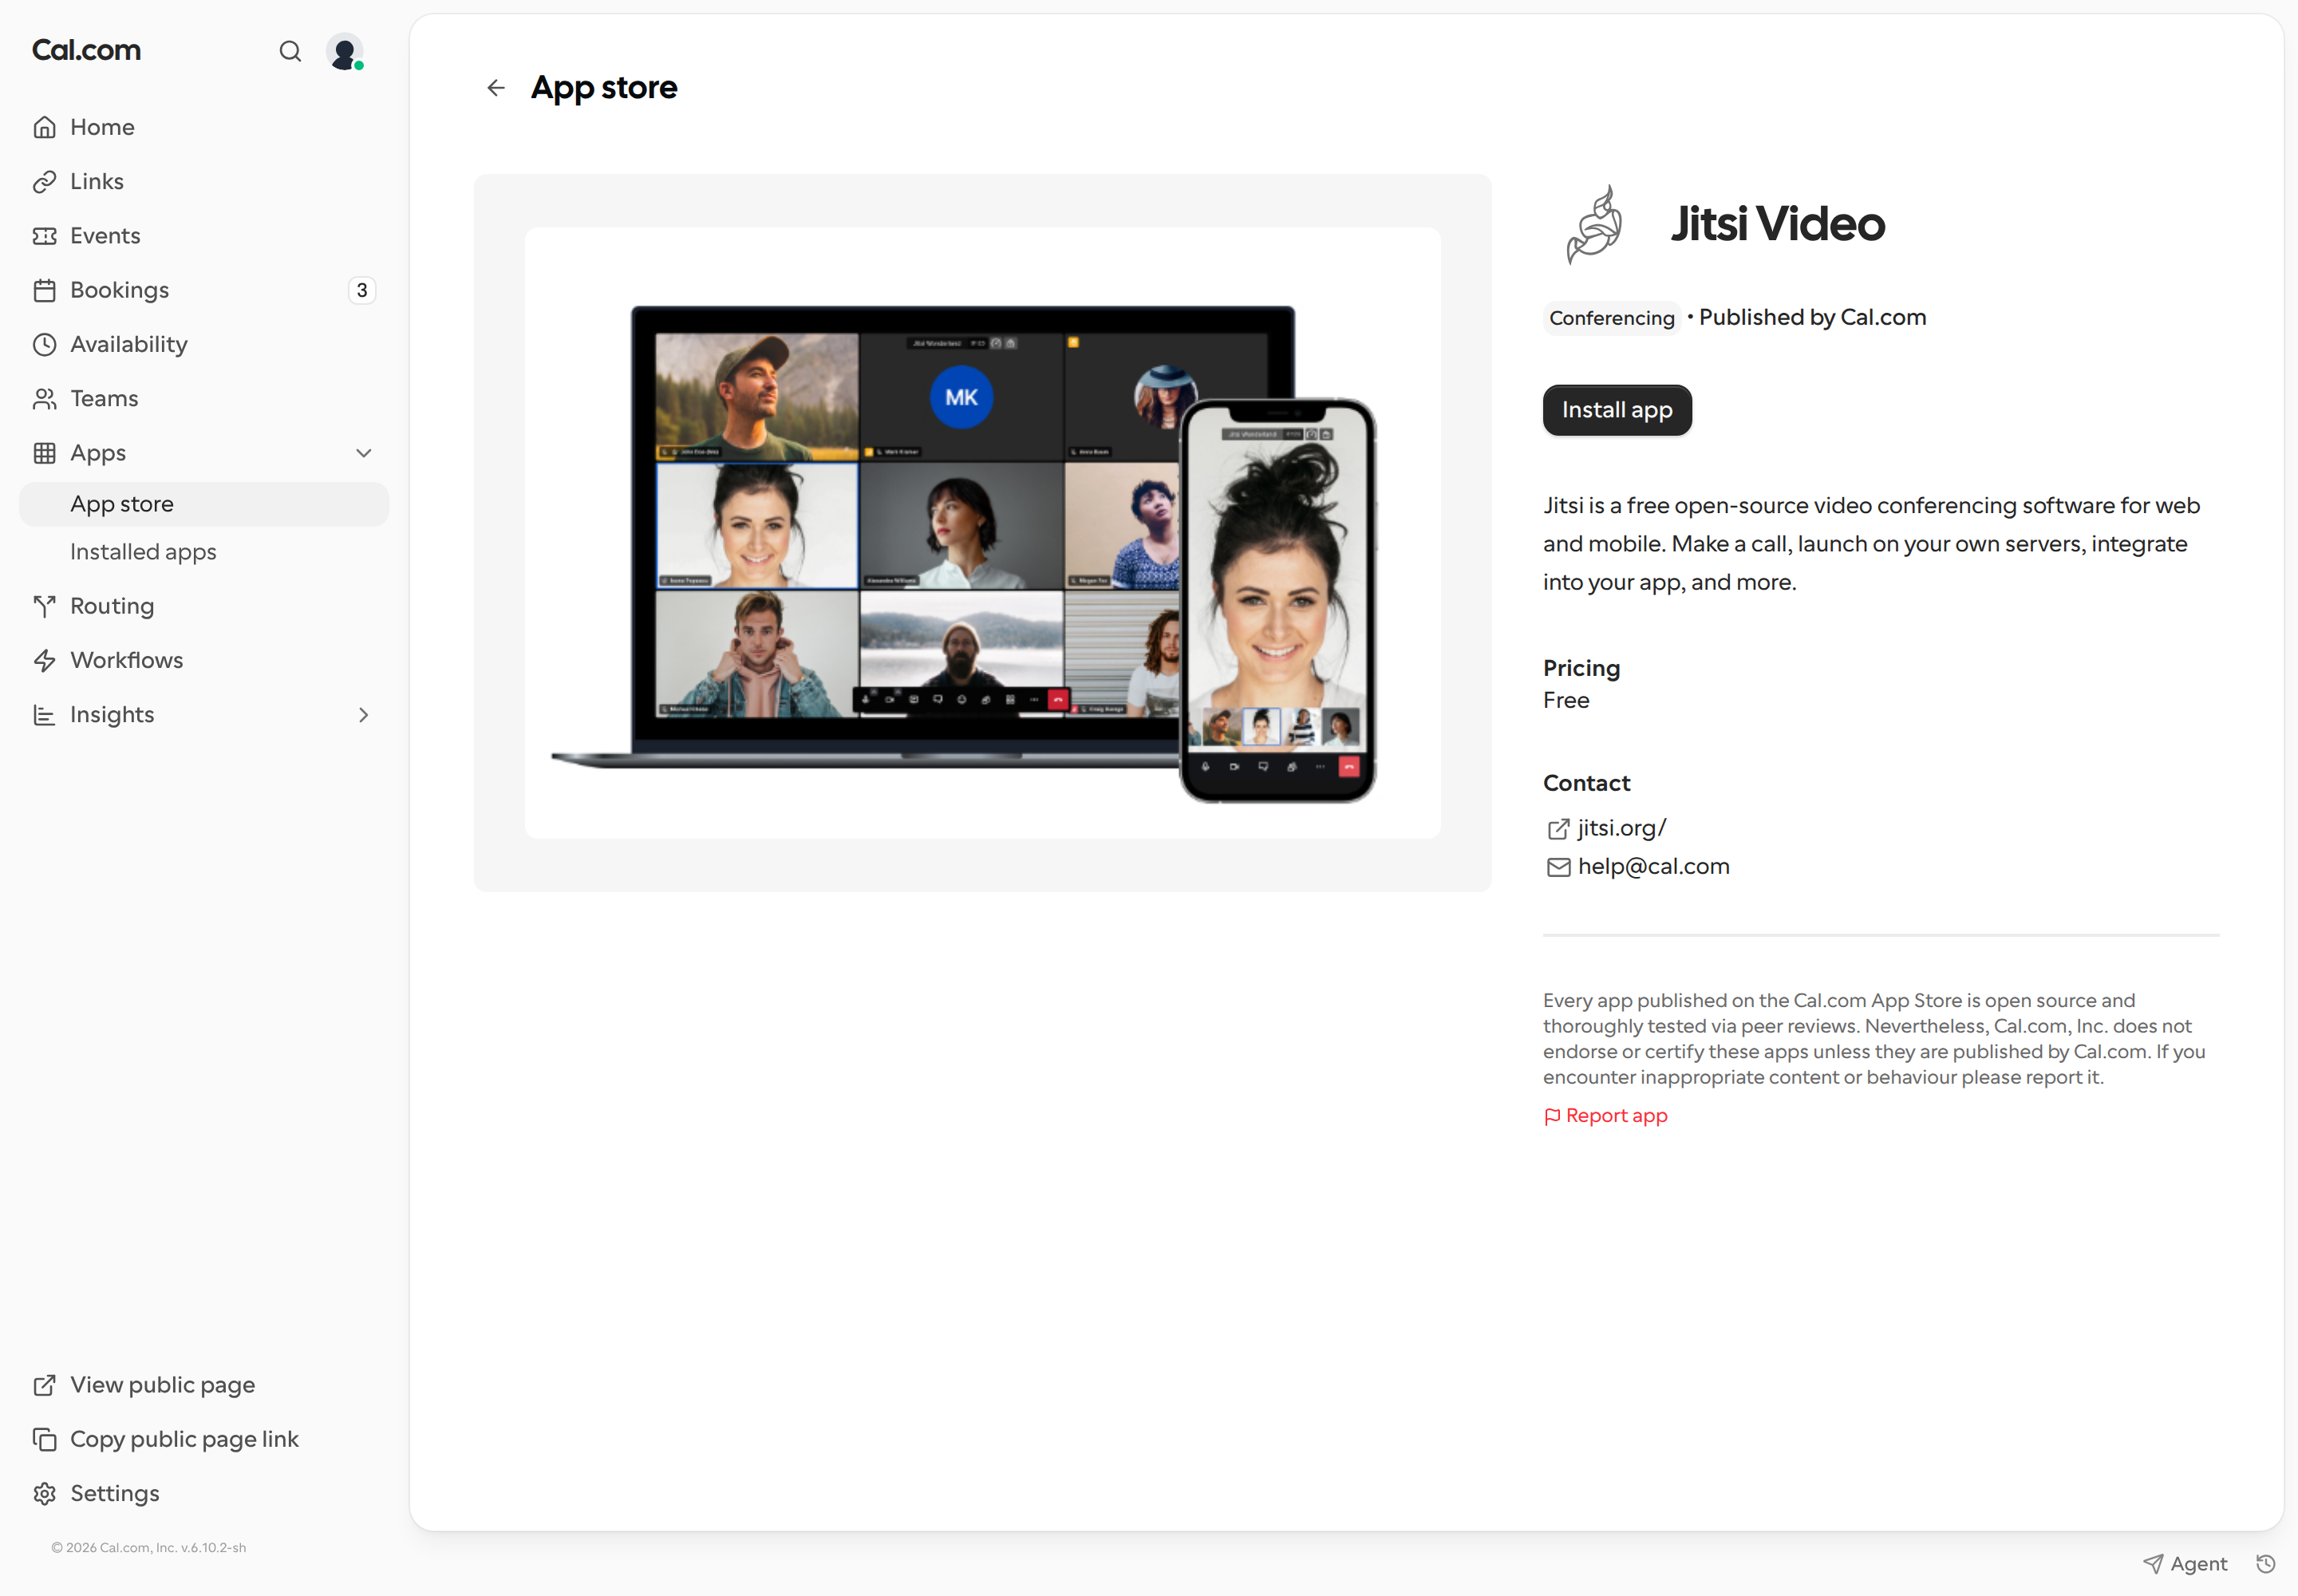Open Links in sidebar
Screen dimensions: 2298x1596
coord(204,181)
